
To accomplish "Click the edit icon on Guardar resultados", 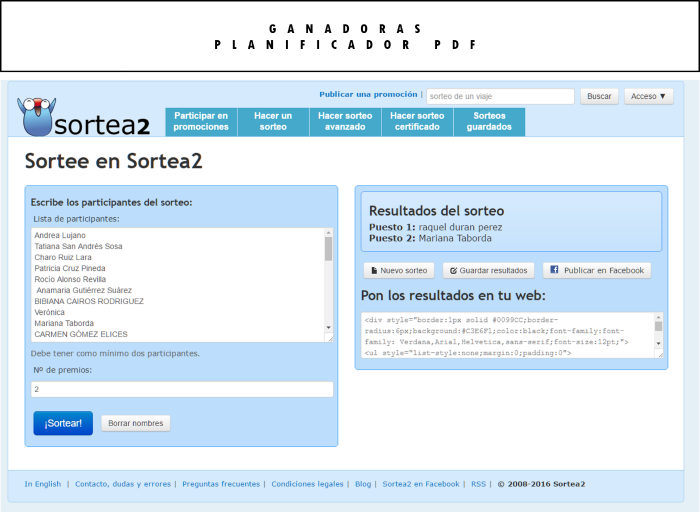I will point(453,271).
